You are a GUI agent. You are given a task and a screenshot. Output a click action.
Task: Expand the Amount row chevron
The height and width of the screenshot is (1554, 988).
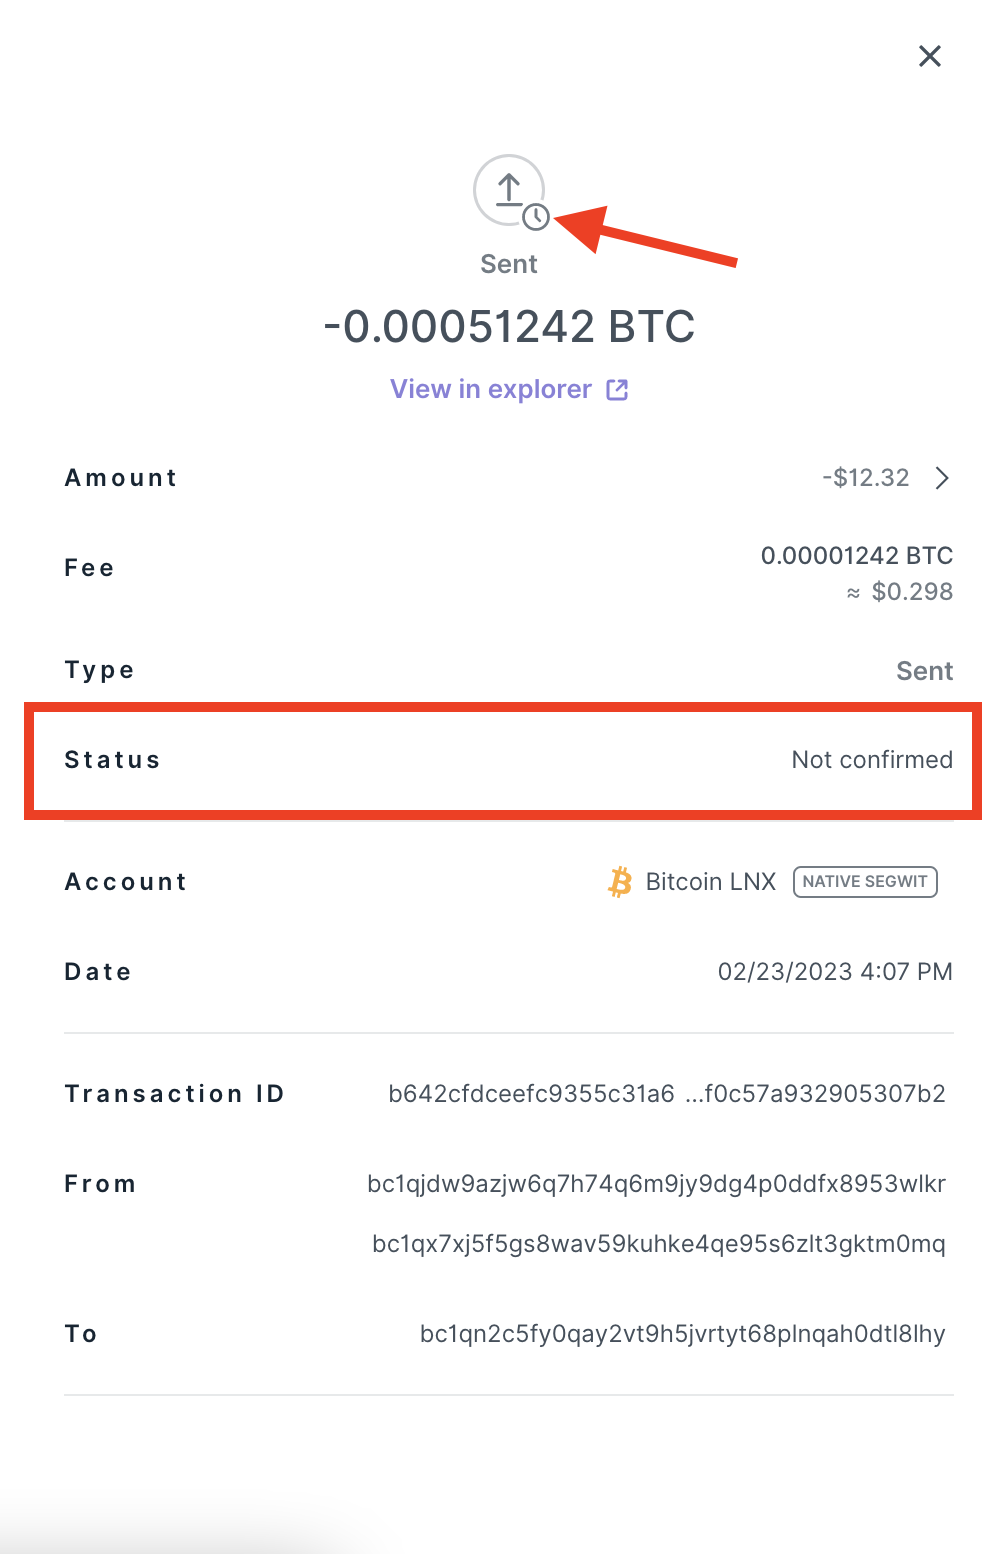pos(942,478)
